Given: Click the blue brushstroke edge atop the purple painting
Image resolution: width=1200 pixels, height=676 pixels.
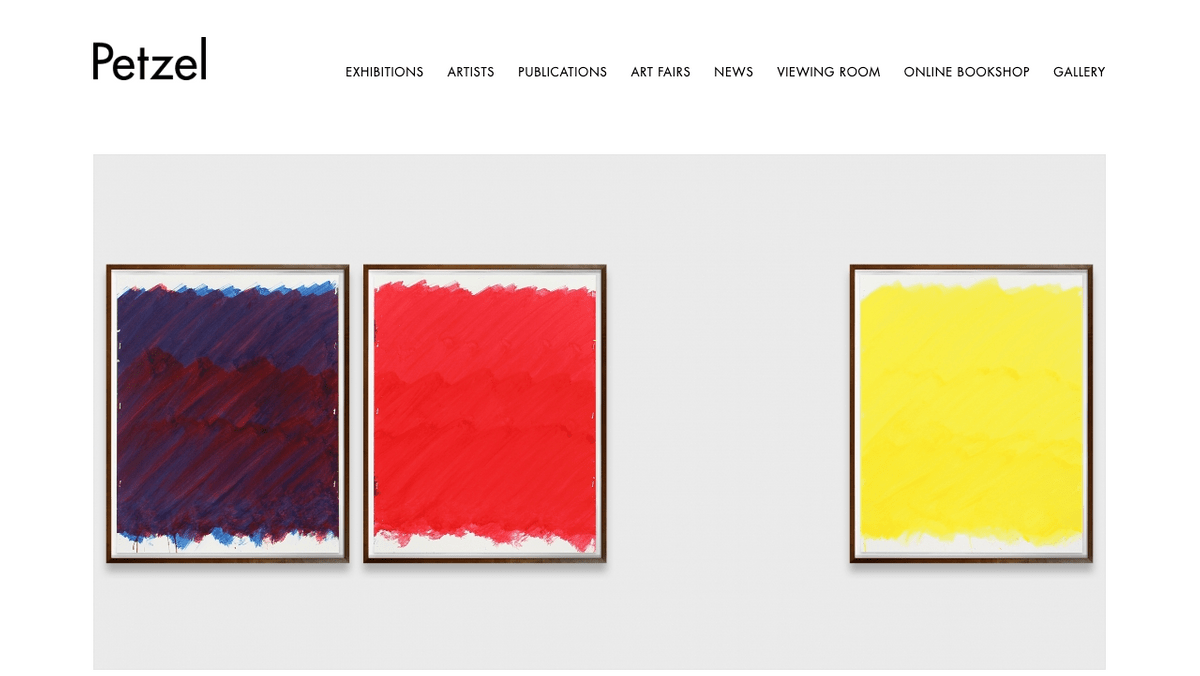Looking at the screenshot, I should coord(228,290).
